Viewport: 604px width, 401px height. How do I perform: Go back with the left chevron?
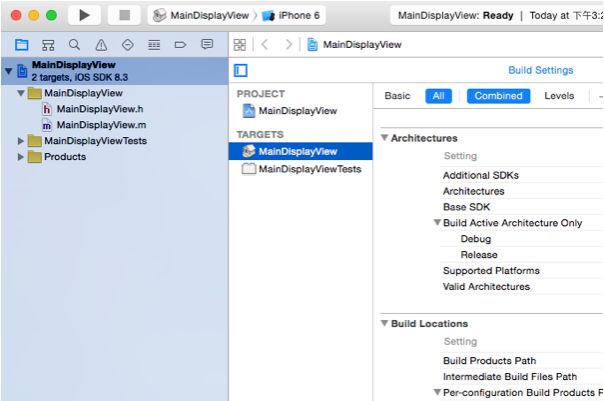265,45
